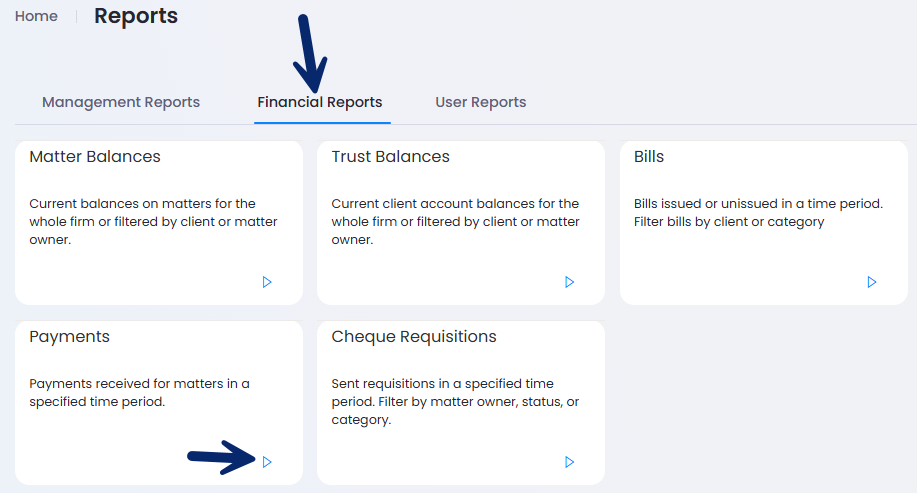Viewport: 917px width, 493px height.
Task: Run the Bills report play icon
Action: pos(871,282)
